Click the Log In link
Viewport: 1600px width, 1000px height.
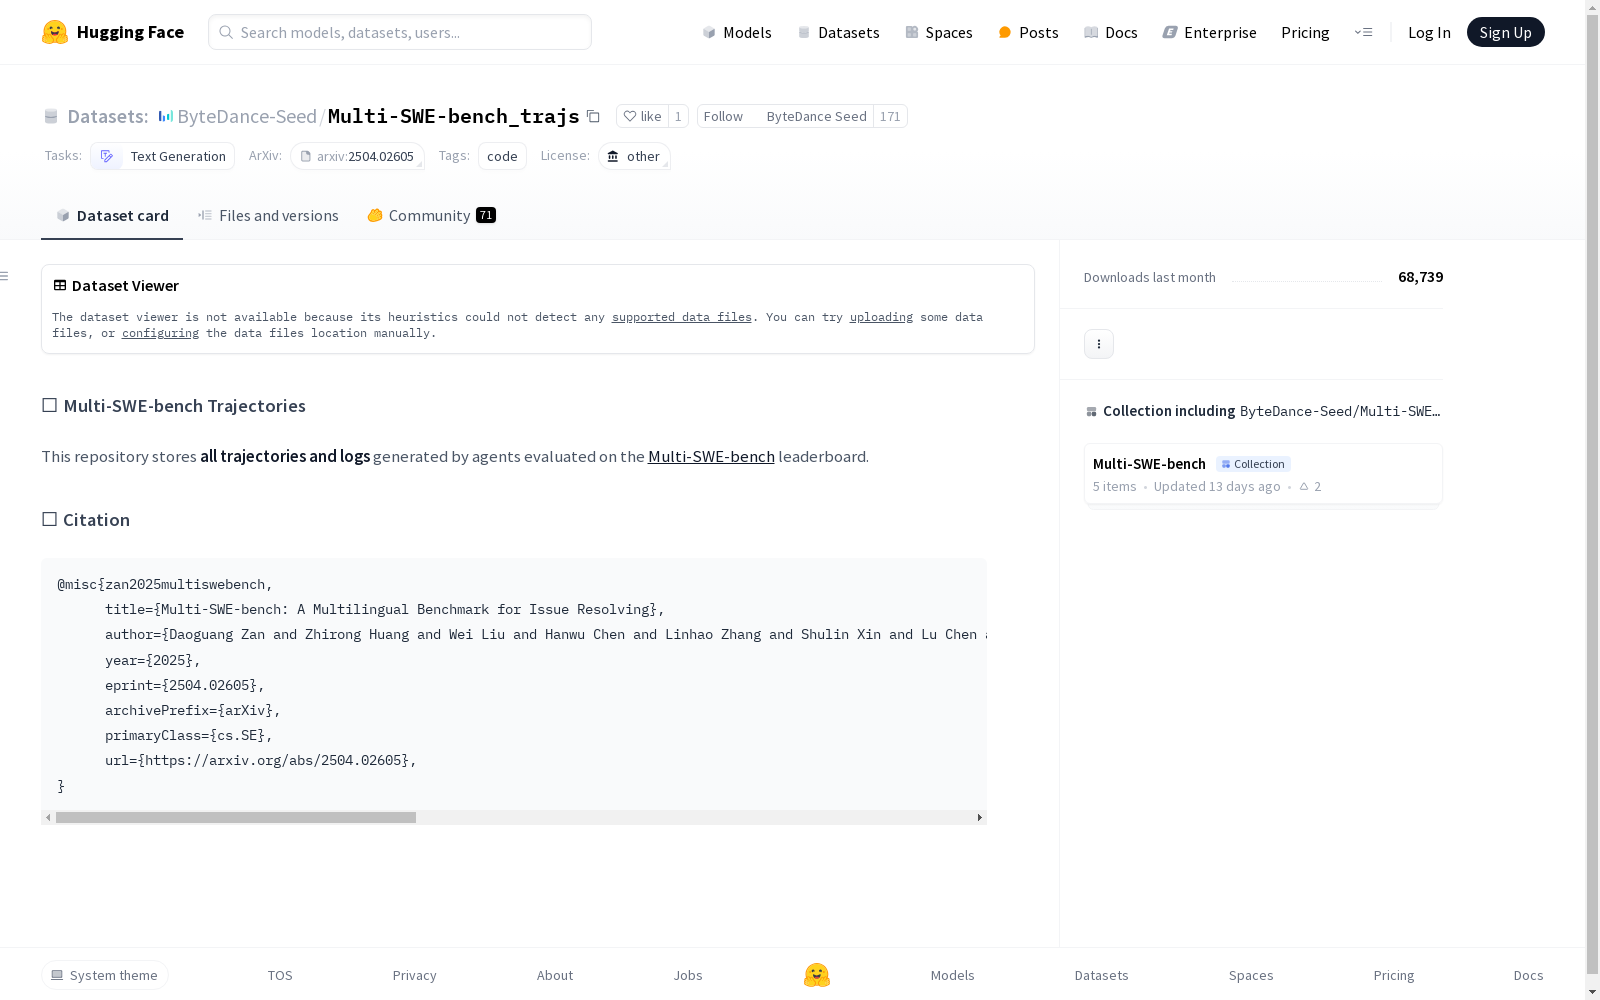(1429, 32)
